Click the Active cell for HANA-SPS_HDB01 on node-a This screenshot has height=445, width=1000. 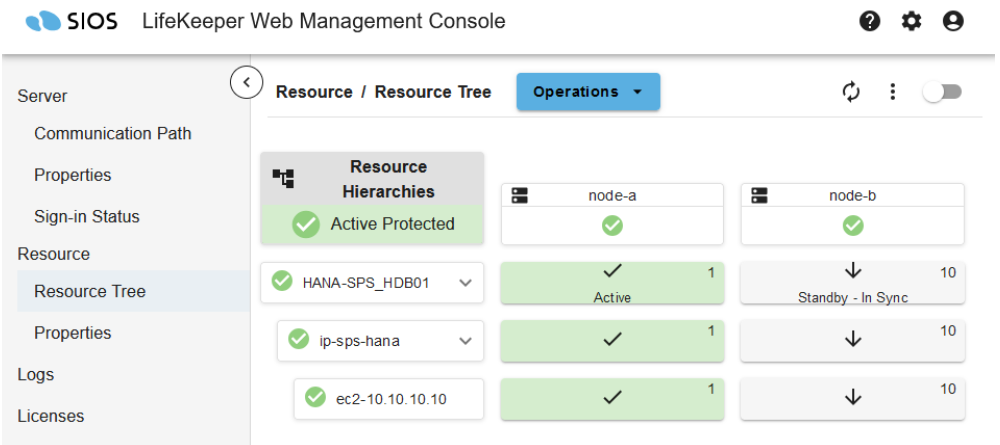[612, 283]
